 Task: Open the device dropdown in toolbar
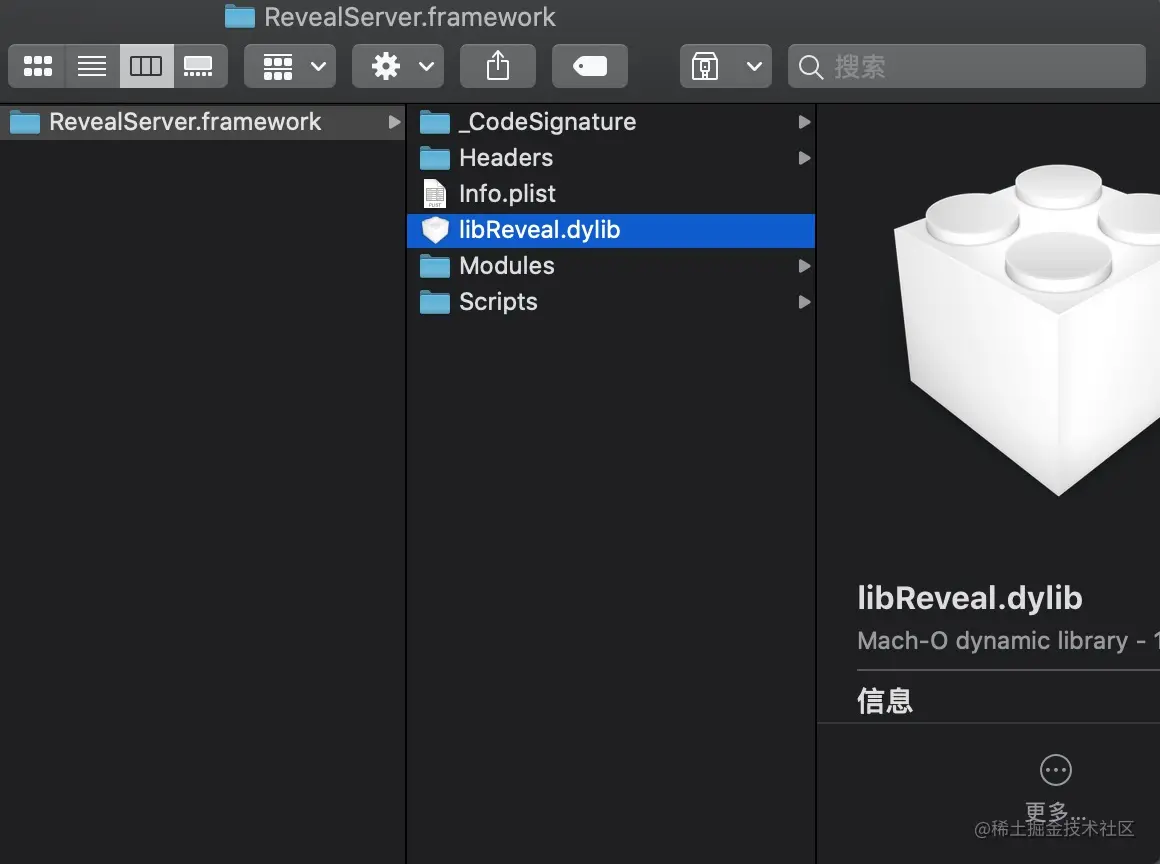click(x=725, y=67)
